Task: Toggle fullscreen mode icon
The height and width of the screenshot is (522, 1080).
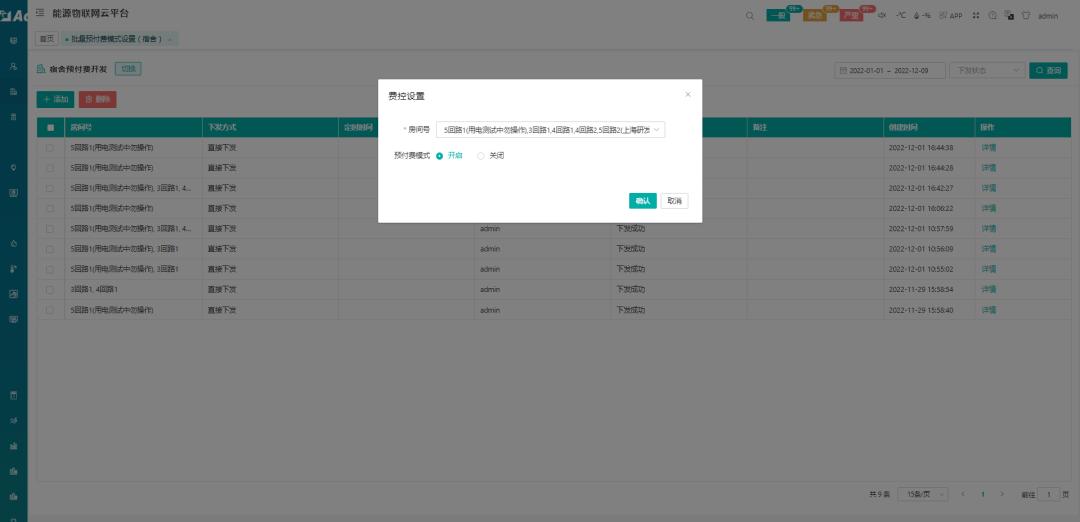Action: 975,15
